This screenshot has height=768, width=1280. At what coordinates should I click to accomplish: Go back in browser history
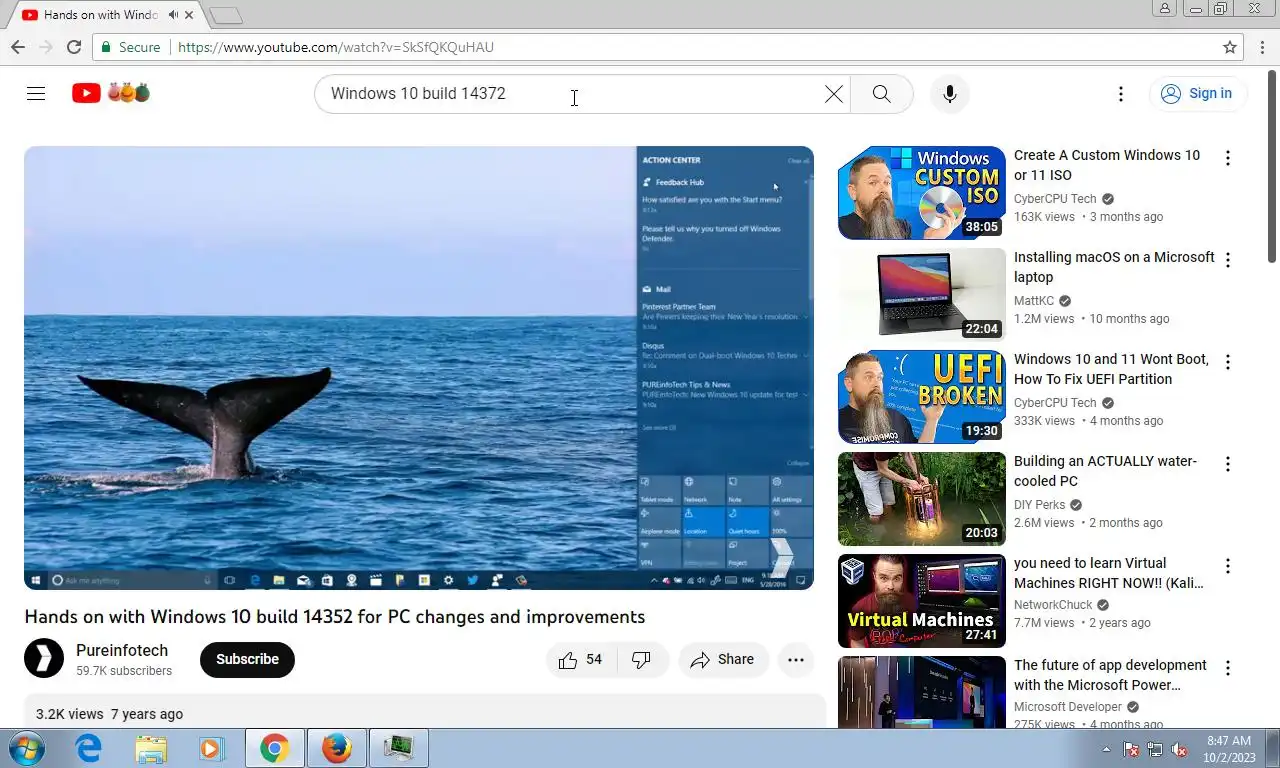pyautogui.click(x=18, y=47)
